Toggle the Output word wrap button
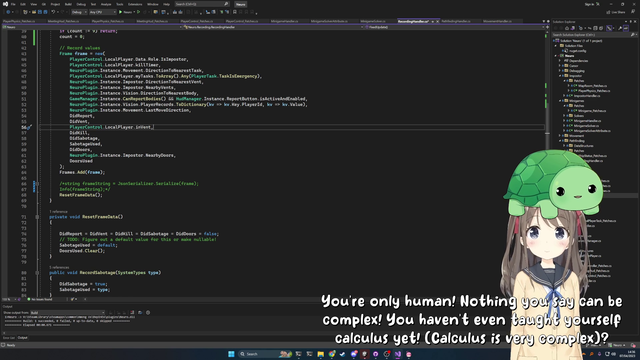Image resolution: width=640 pixels, height=360 pixels. click(x=140, y=313)
